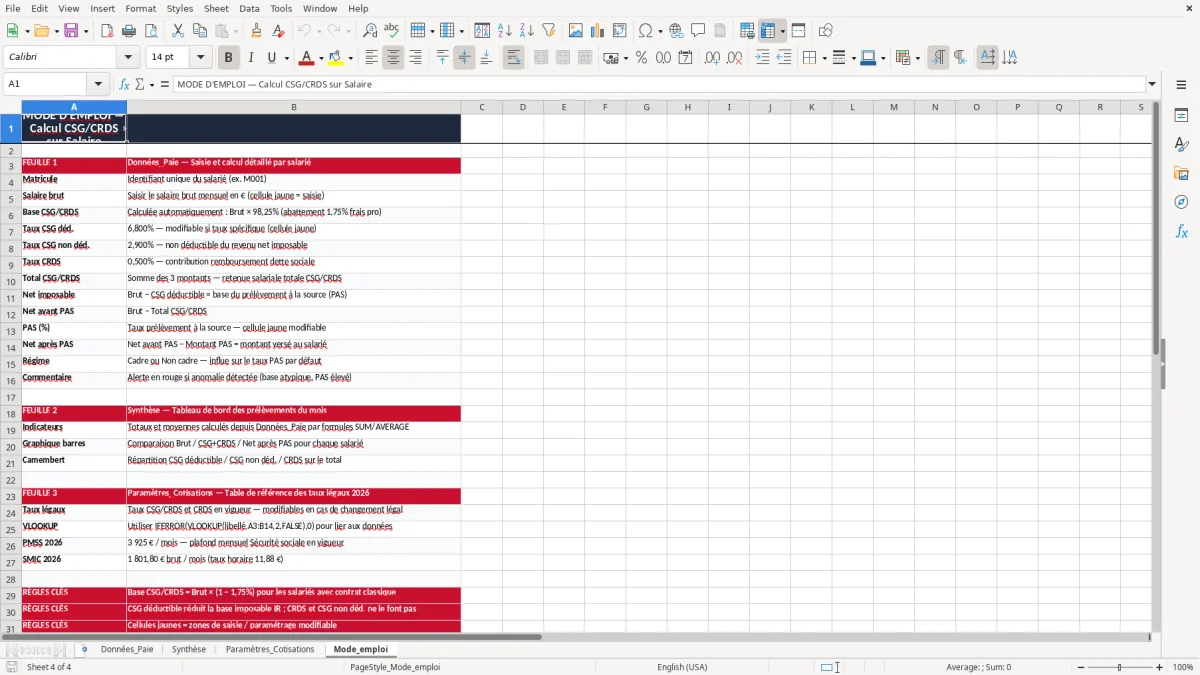Click the zoom slider in status bar
This screenshot has height=675, width=1200.
(x=1119, y=667)
